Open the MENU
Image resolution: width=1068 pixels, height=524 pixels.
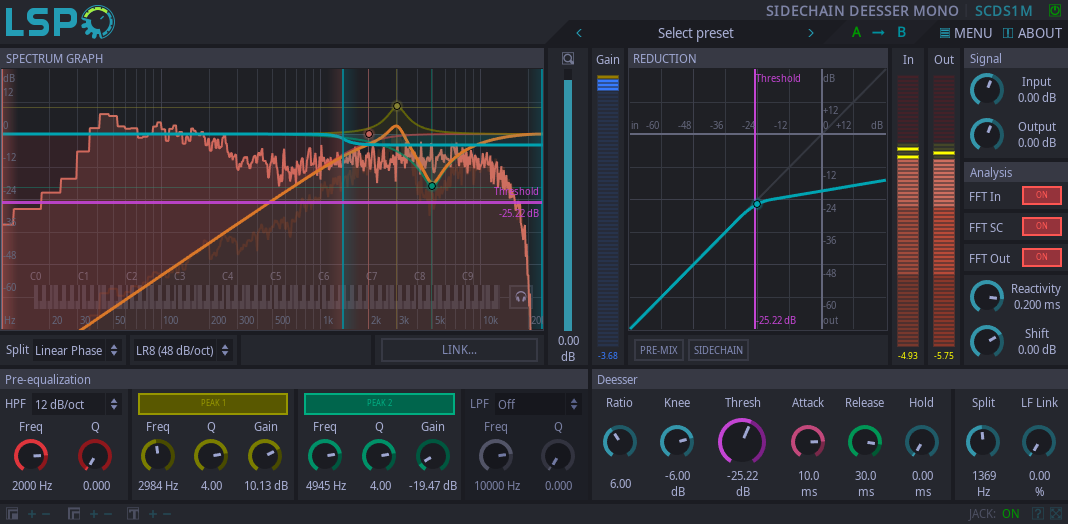[x=965, y=33]
